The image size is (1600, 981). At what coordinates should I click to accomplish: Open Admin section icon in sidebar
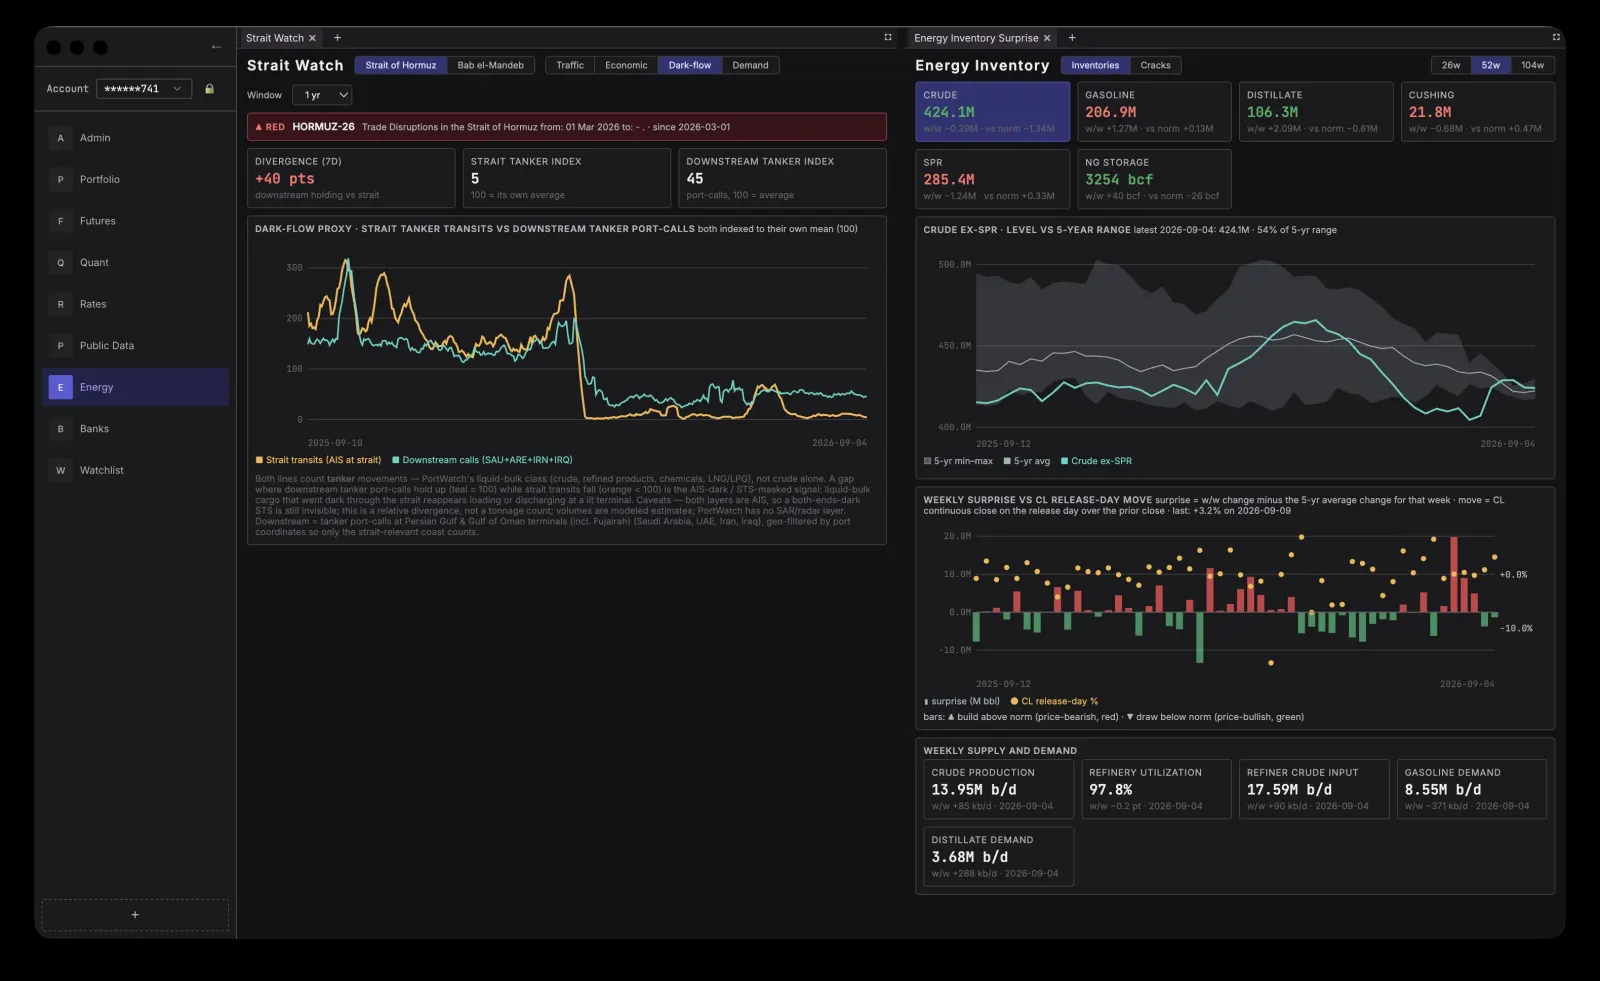[61, 138]
